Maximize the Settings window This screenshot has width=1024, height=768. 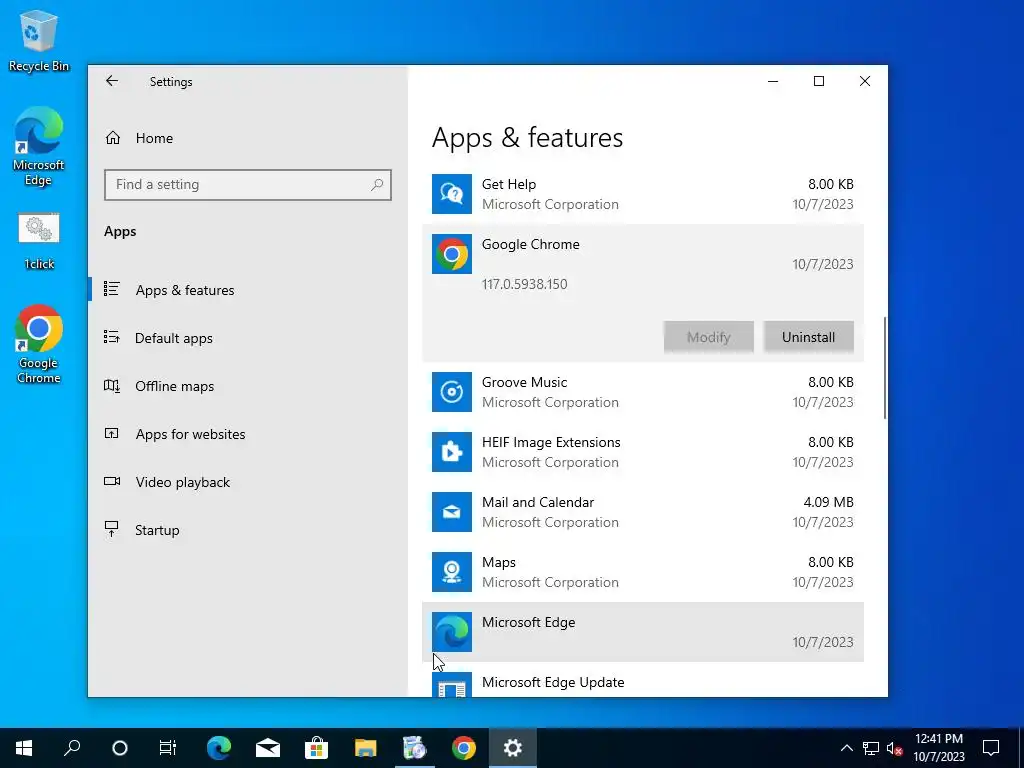coord(819,81)
